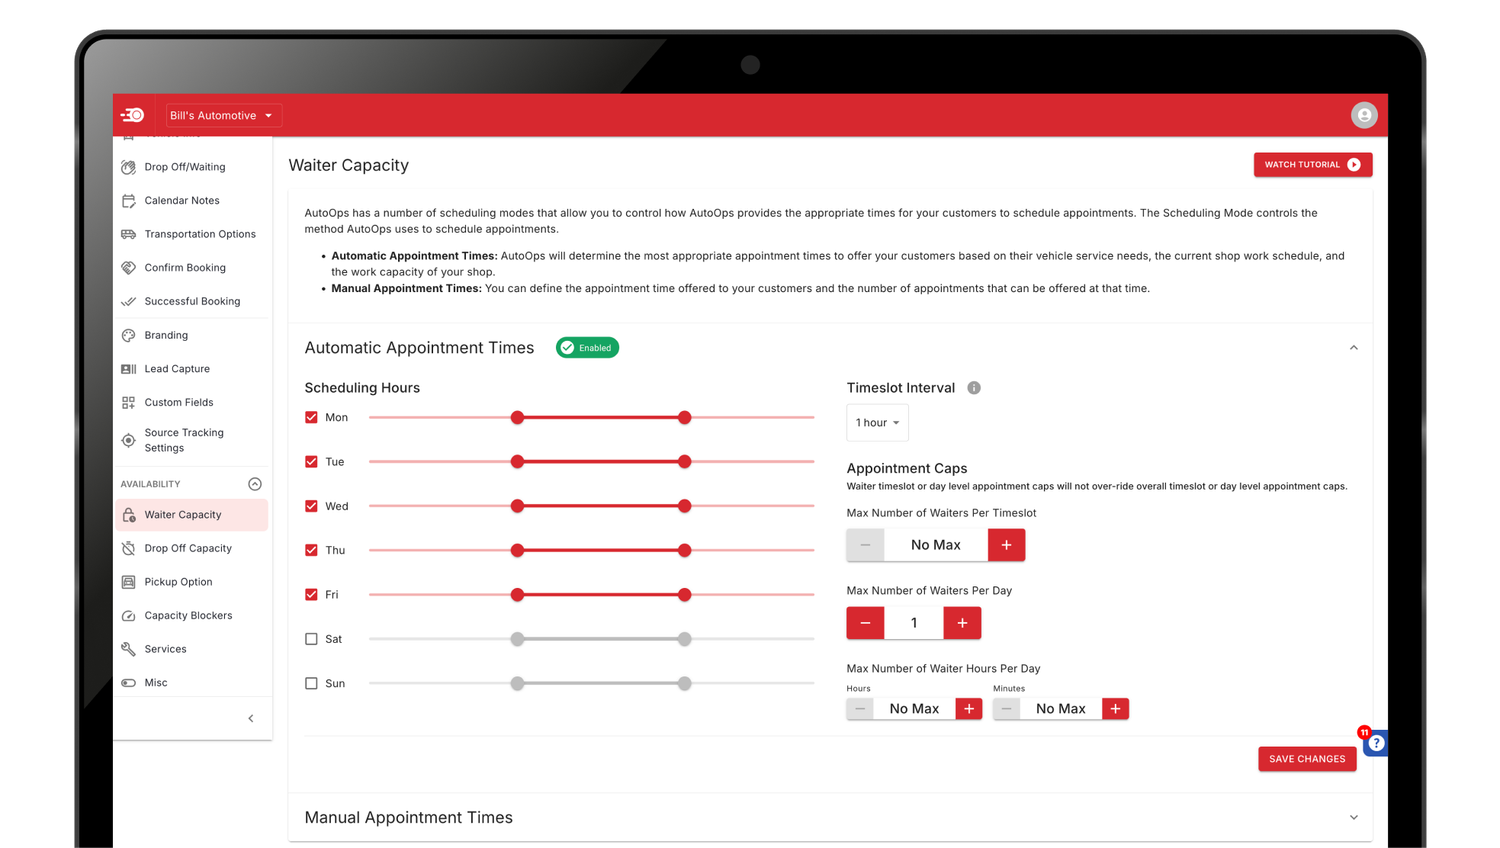Click the Drop Off/Waiting sidebar icon
This screenshot has width=1500, height=848.
pos(128,167)
